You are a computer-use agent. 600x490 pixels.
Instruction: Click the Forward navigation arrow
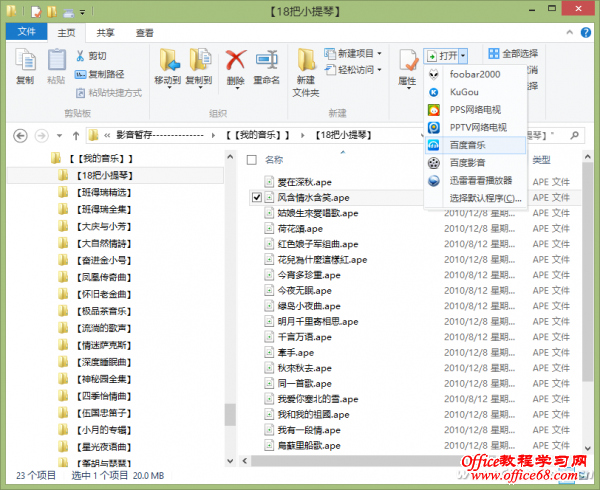[x=41, y=135]
